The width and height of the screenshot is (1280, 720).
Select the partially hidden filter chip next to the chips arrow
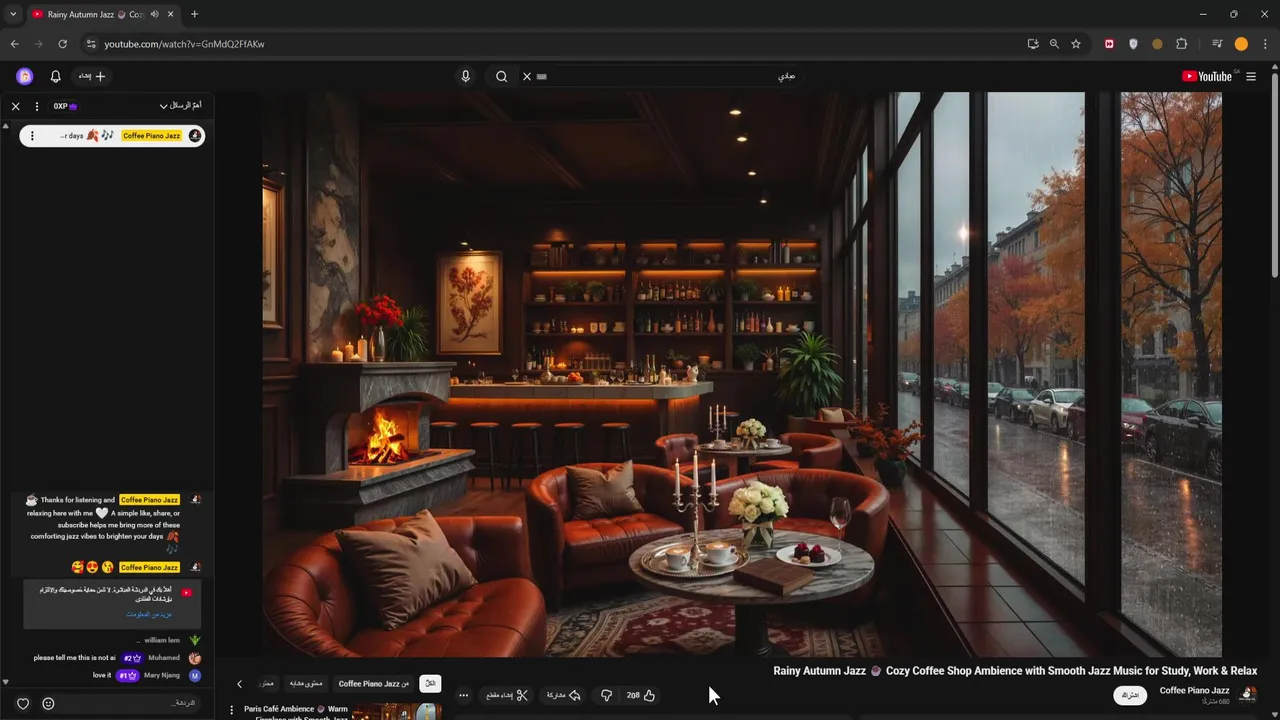266,684
